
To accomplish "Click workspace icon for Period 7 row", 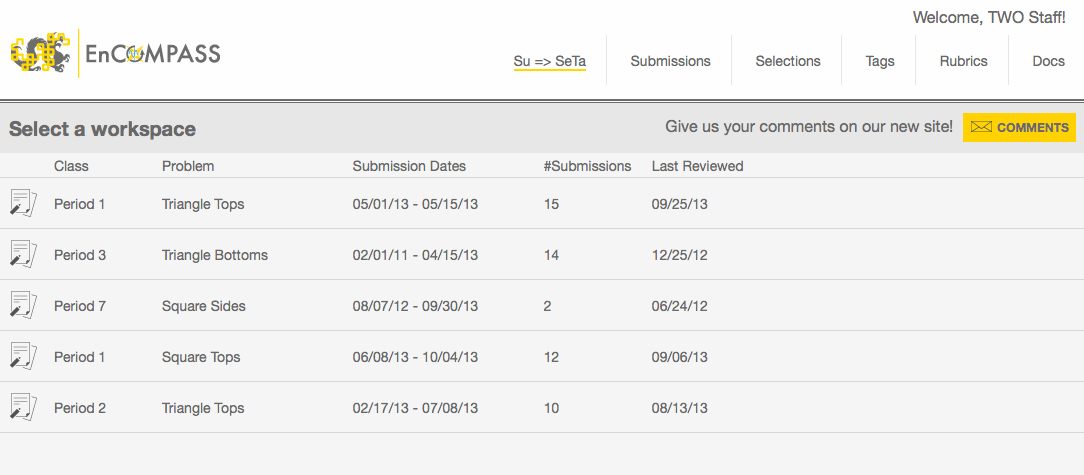I will click(23, 304).
